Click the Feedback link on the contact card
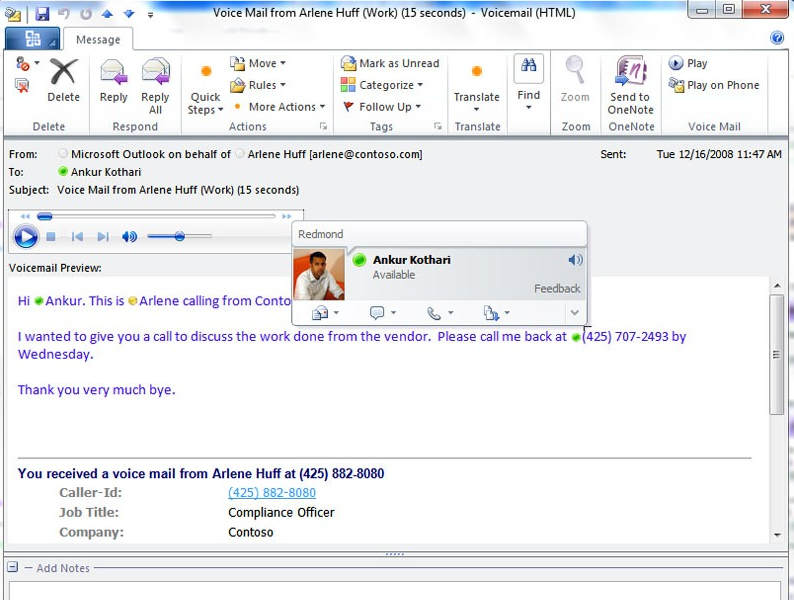 (557, 288)
